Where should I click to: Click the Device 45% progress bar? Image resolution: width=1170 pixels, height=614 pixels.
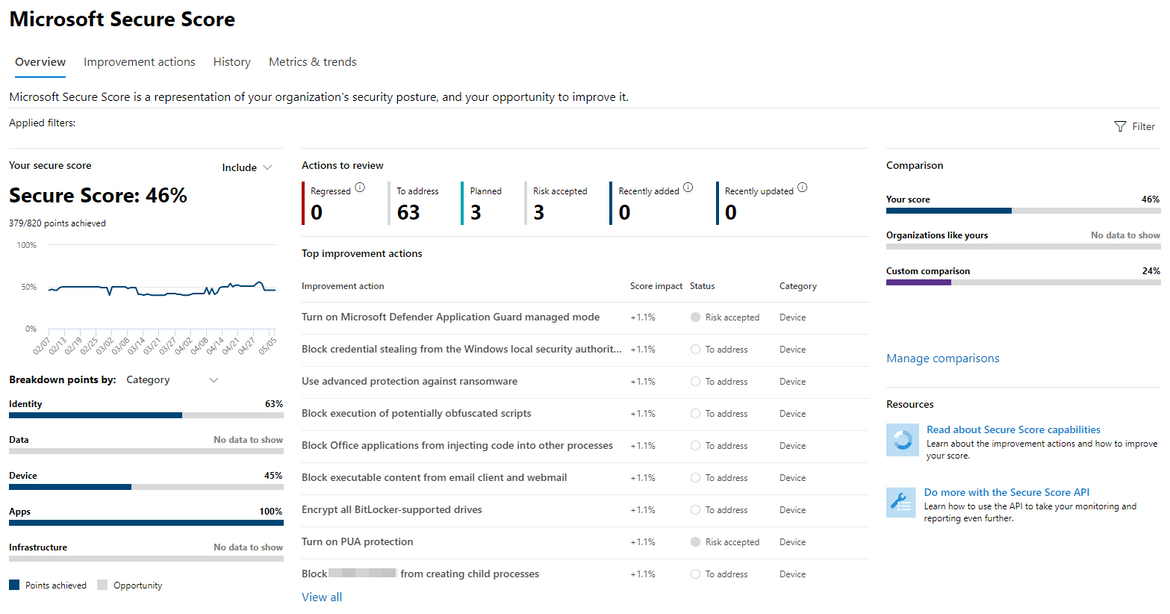click(146, 486)
